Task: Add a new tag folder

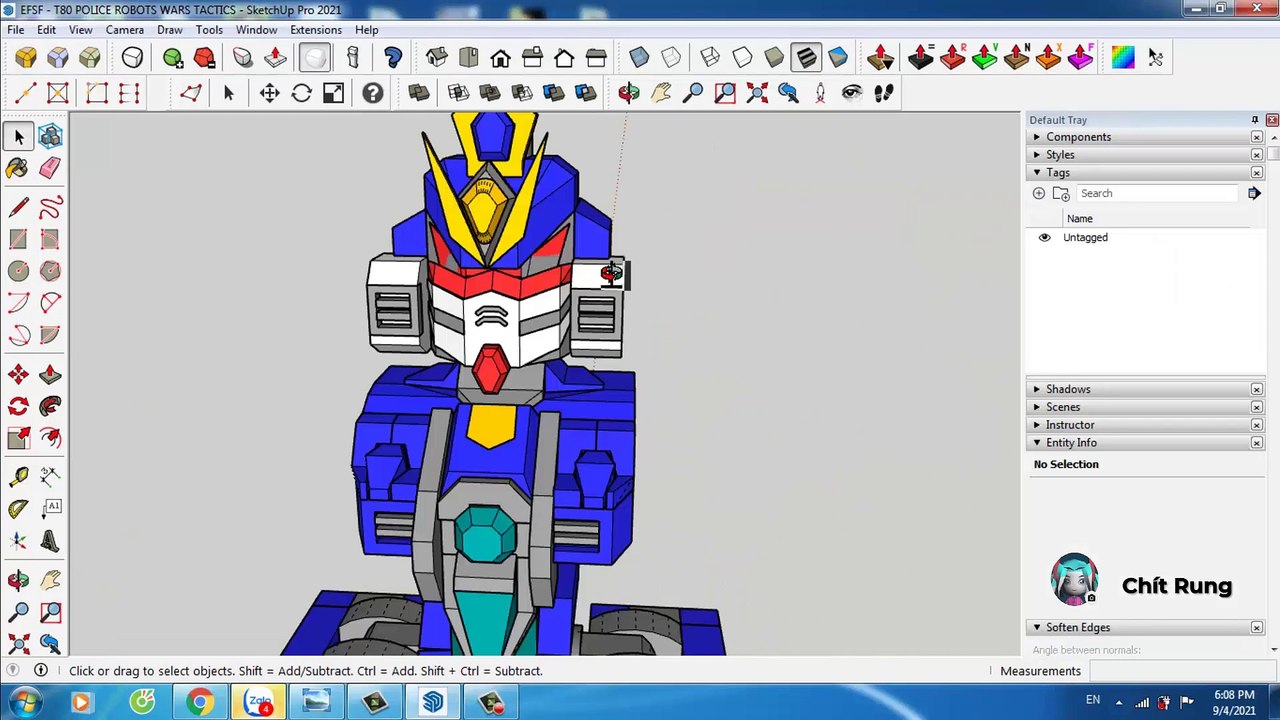Action: point(1061,193)
